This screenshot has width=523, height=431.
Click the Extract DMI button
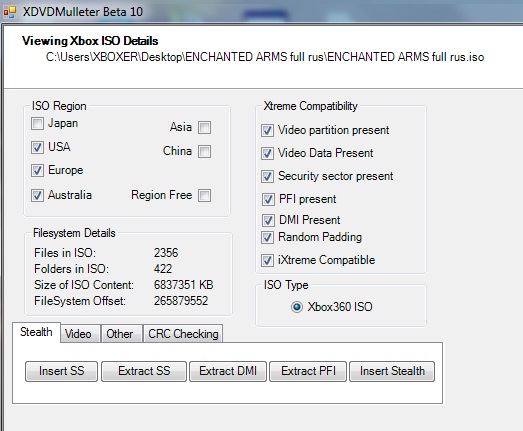(x=228, y=371)
